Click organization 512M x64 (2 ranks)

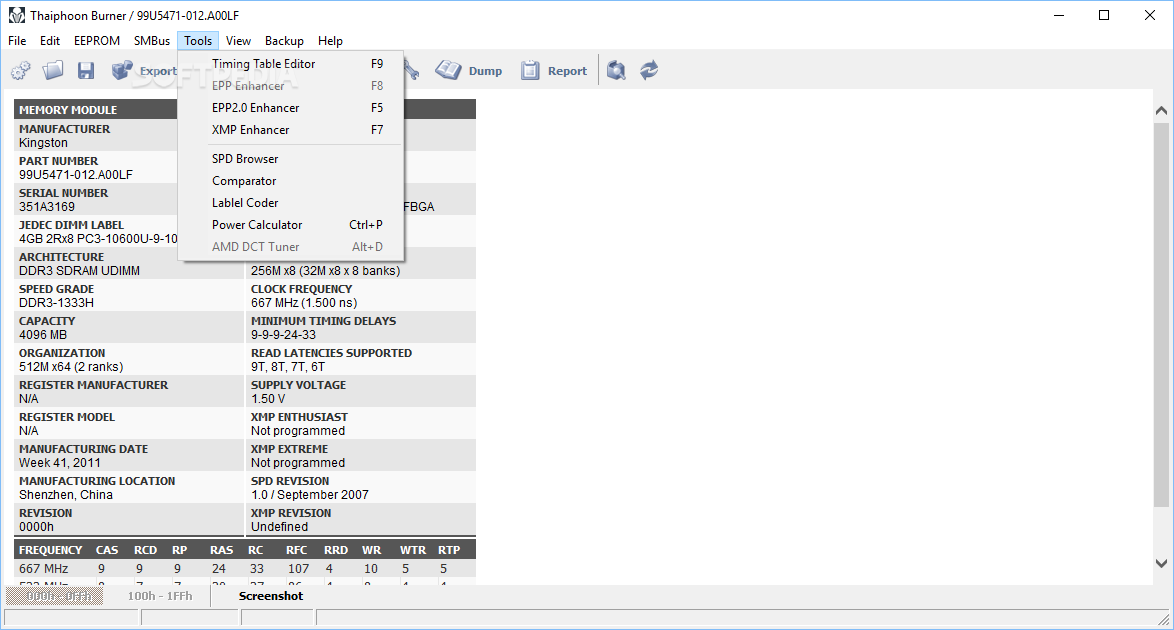71,366
